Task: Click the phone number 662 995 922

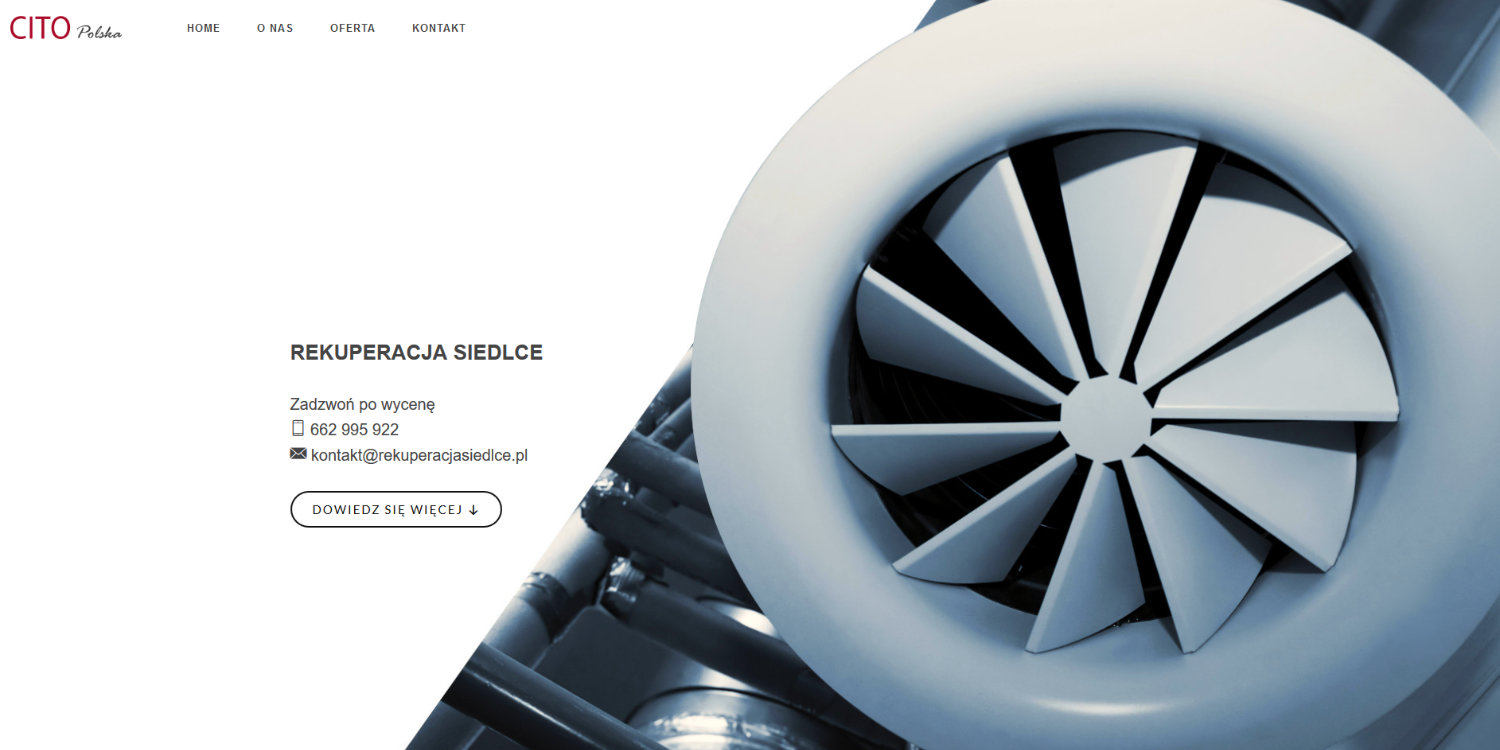Action: tap(354, 430)
